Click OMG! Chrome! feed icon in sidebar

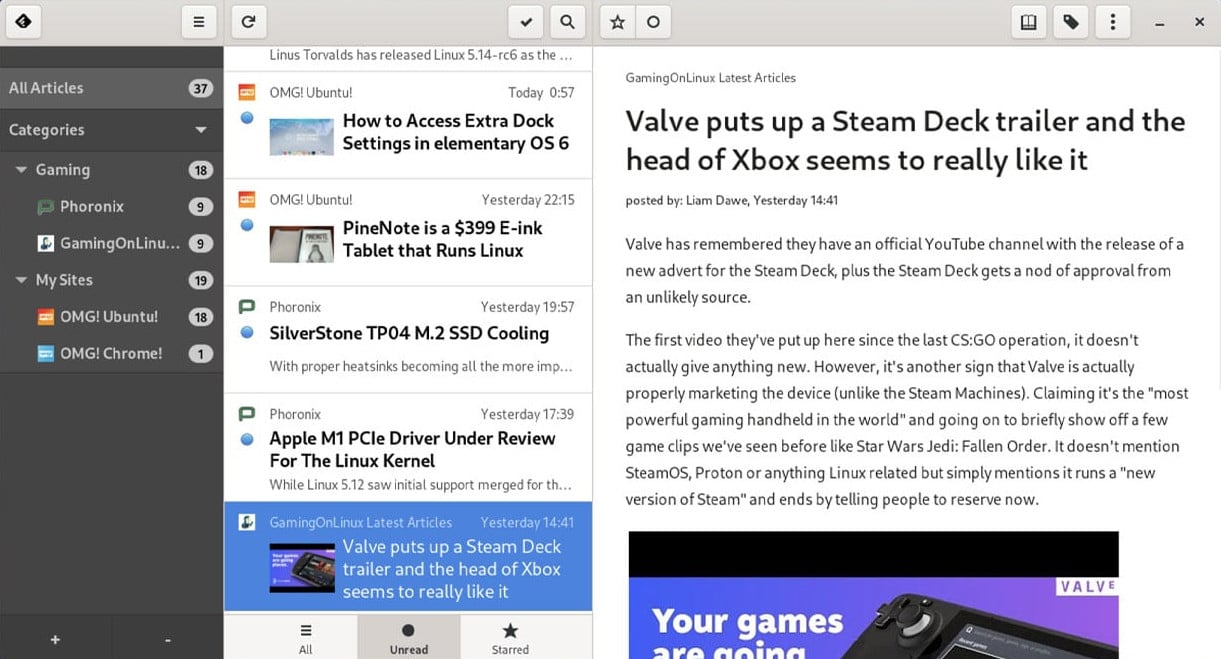45,353
